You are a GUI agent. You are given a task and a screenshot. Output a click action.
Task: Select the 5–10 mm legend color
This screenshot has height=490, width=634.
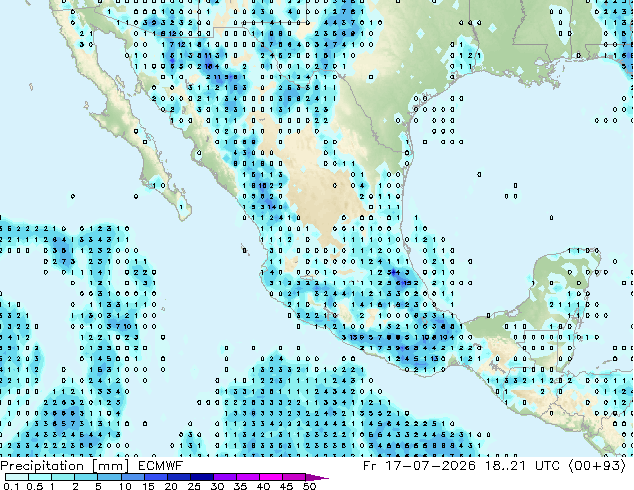[x=109, y=477]
